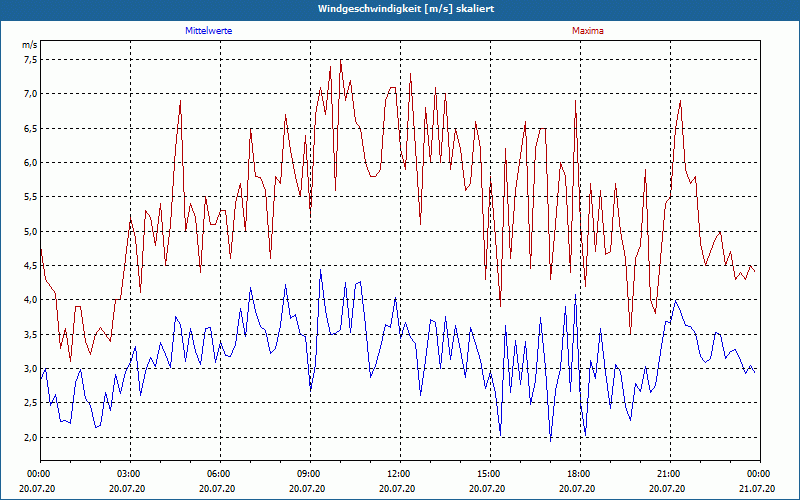The width and height of the screenshot is (800, 500).
Task: Select the '4,5' y-axis tick label
Action: coord(30,266)
